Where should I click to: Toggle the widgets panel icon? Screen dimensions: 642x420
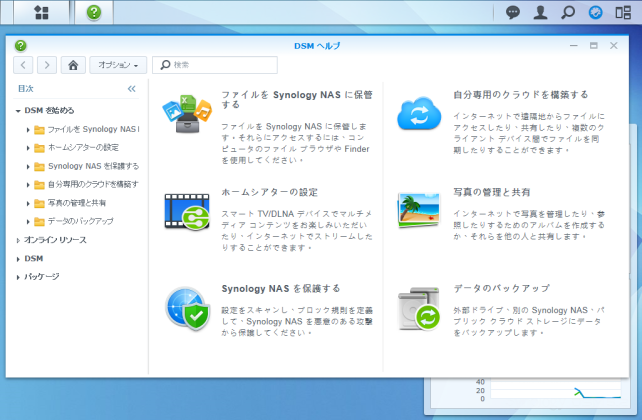pos(623,12)
